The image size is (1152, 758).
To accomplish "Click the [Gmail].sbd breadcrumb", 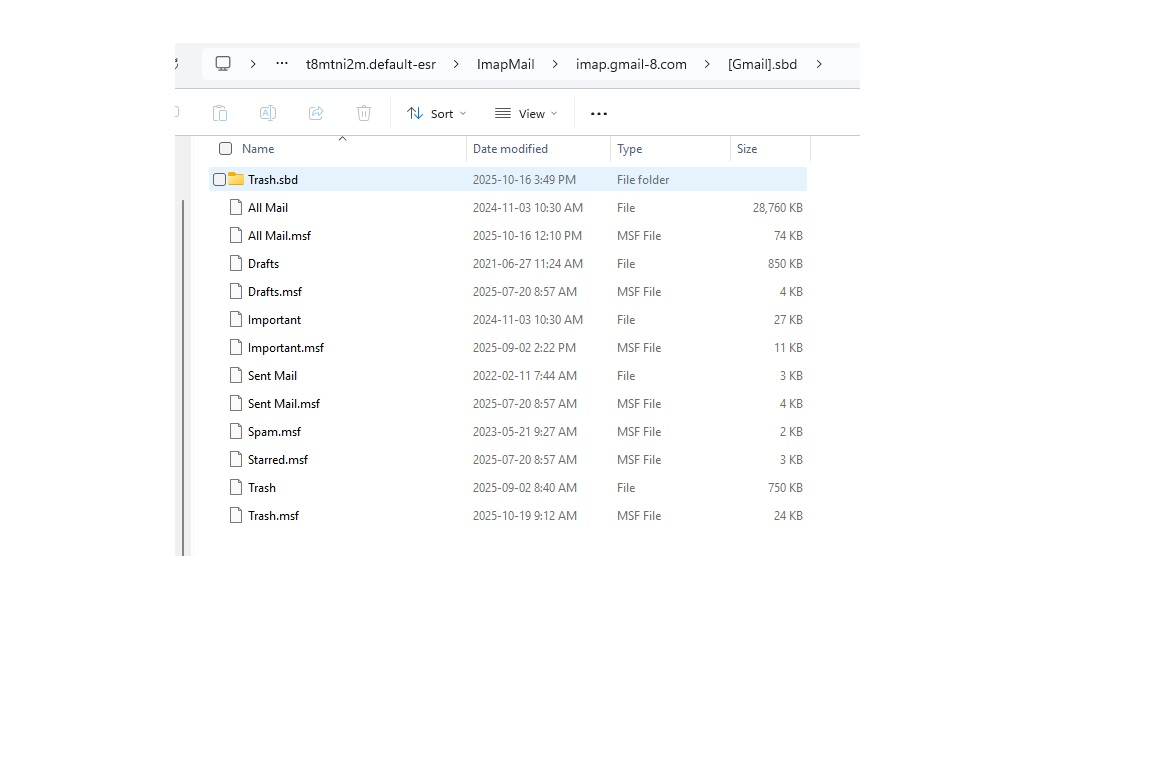I will (763, 64).
